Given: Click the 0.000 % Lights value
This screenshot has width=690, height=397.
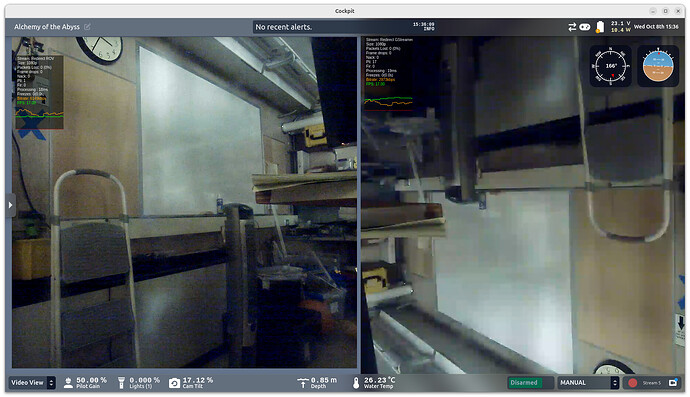Looking at the screenshot, I should 144,380.
